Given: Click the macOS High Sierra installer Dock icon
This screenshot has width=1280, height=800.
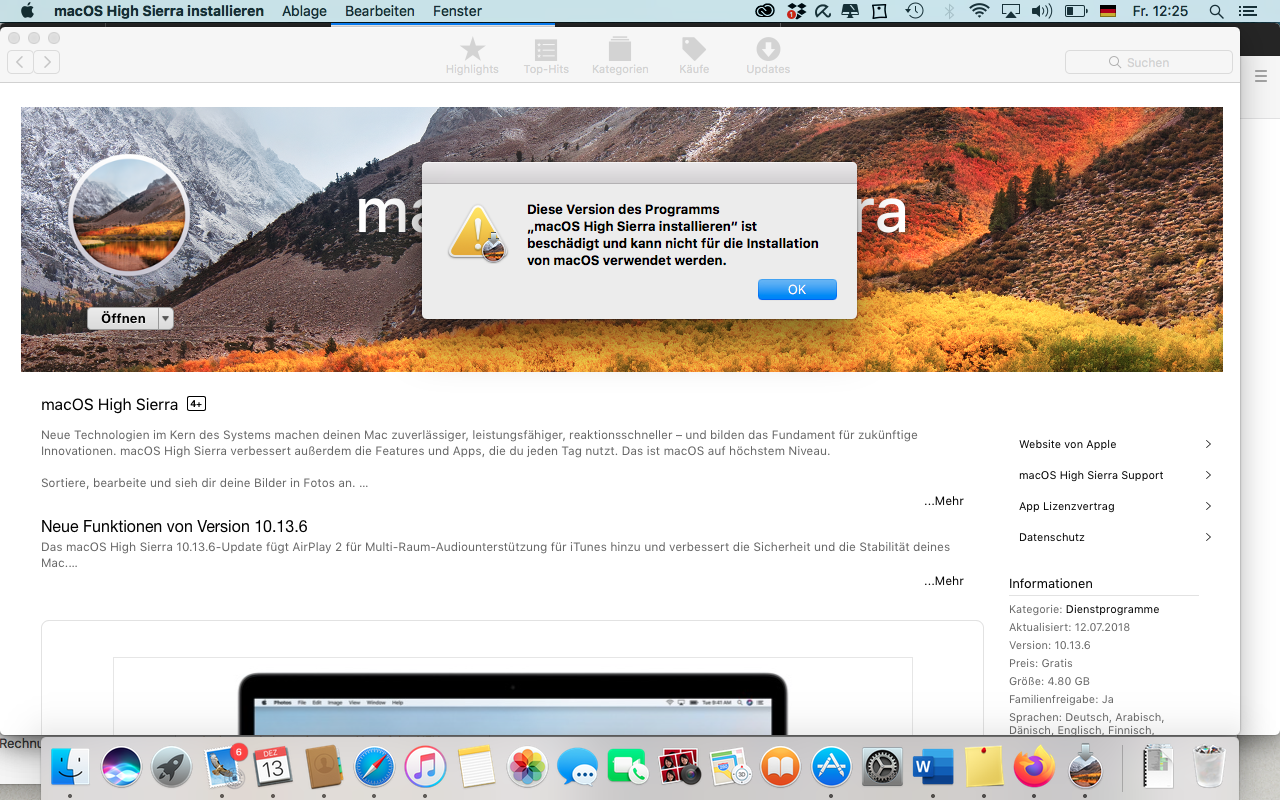Looking at the screenshot, I should (1086, 767).
